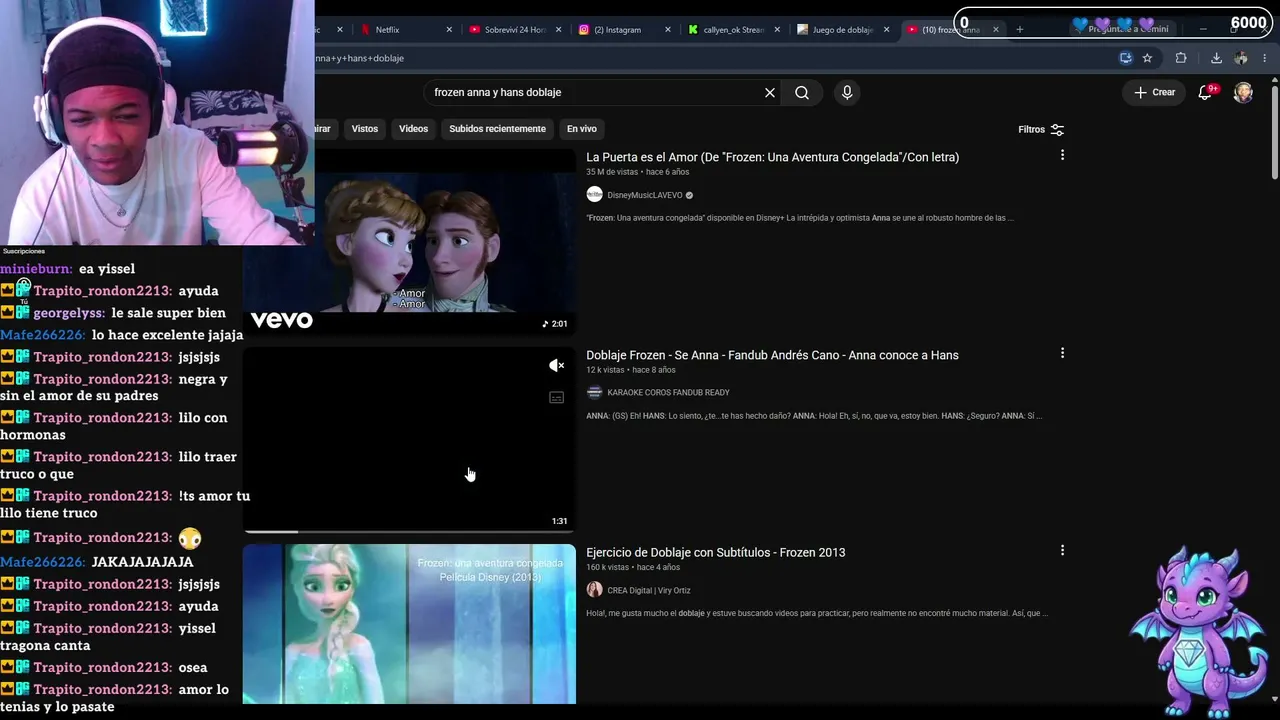Close the Instagram tab
Screen dimensions: 1280x720
click(x=667, y=30)
